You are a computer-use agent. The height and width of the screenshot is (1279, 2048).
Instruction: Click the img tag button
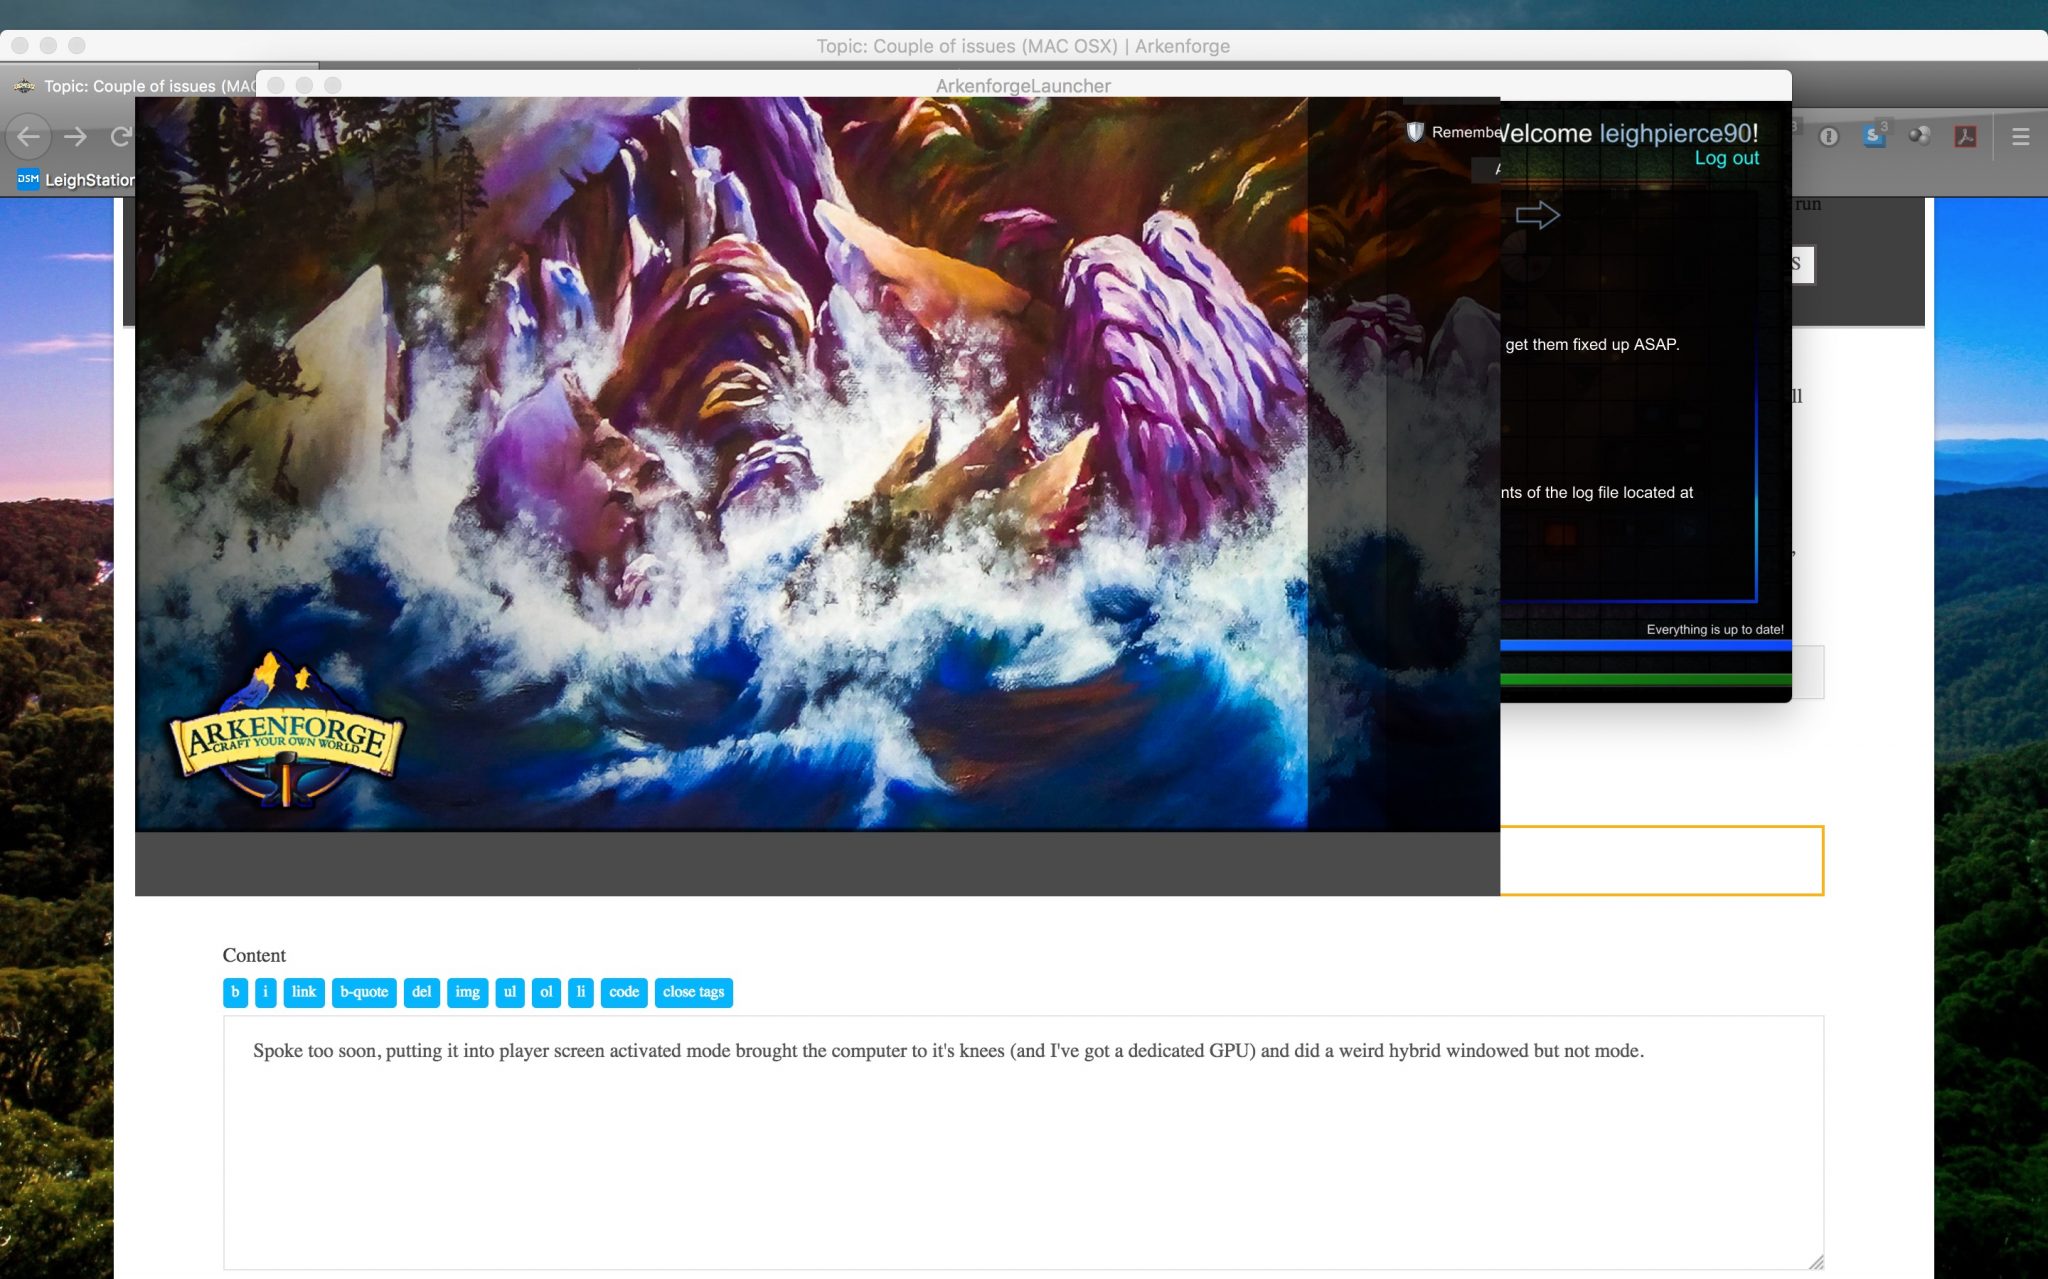point(467,992)
